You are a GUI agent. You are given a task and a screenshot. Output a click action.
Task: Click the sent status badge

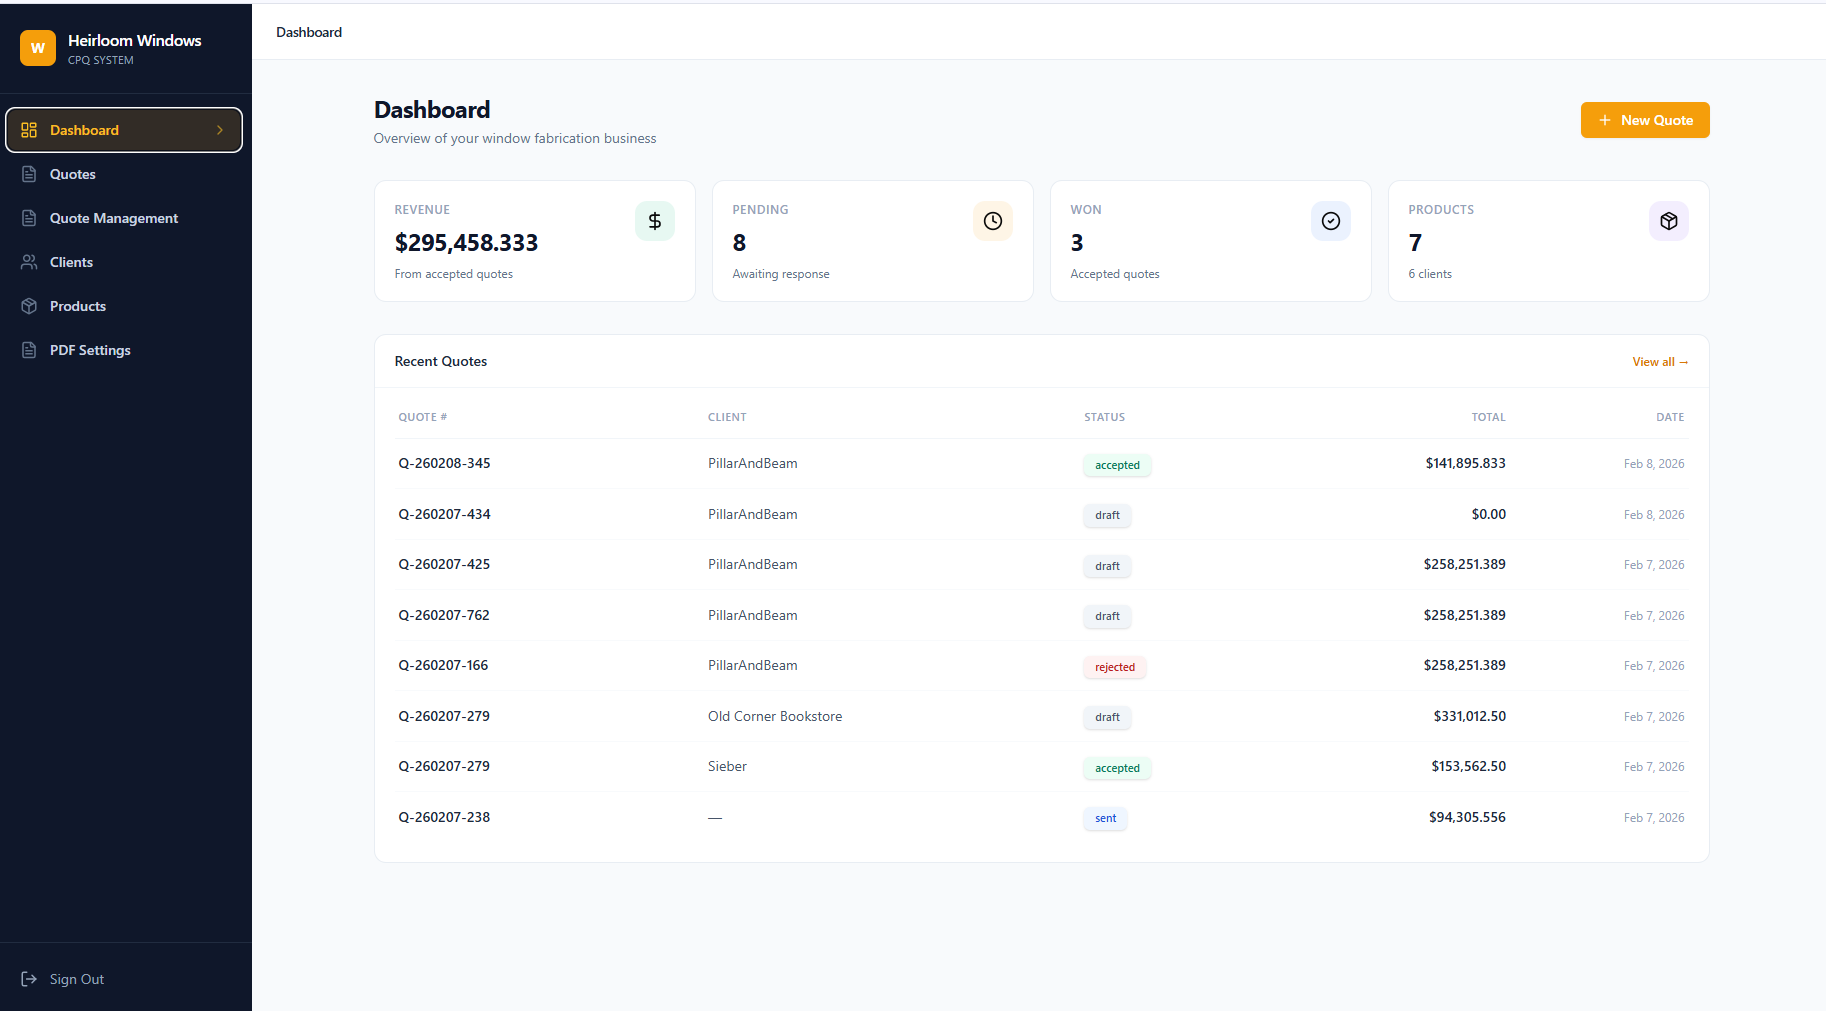tap(1105, 818)
